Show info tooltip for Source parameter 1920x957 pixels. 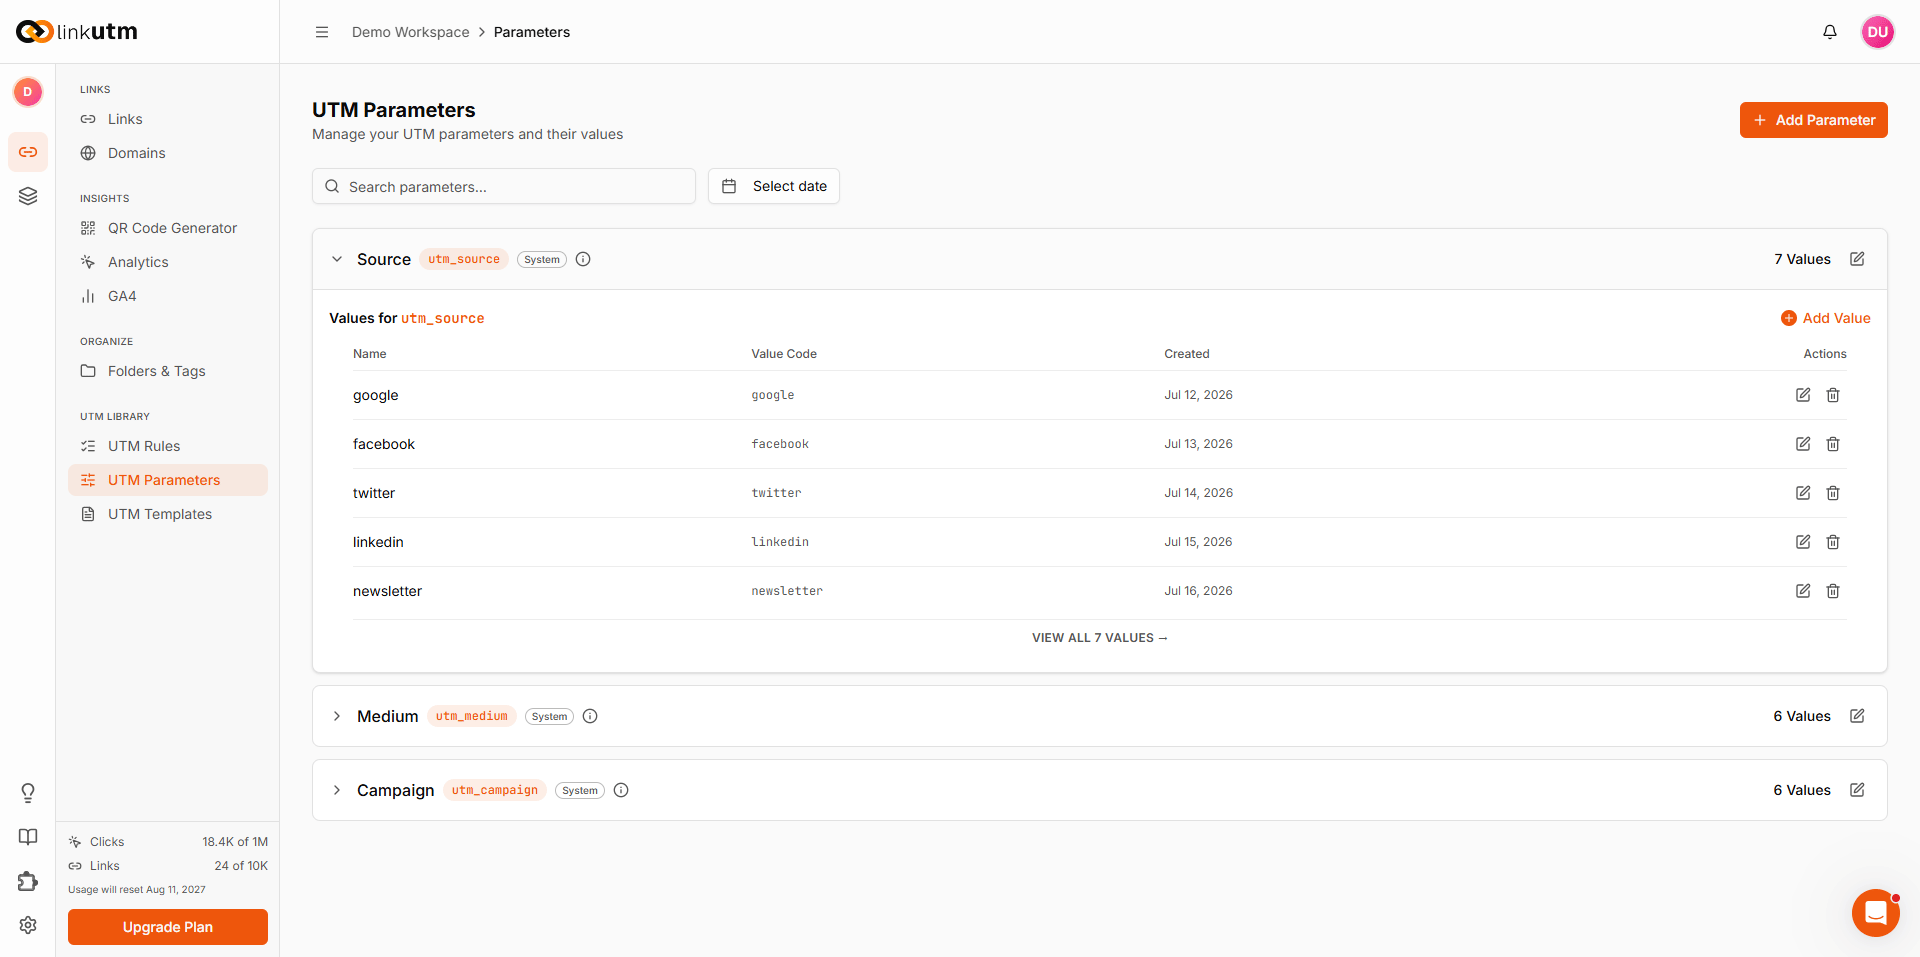583,259
